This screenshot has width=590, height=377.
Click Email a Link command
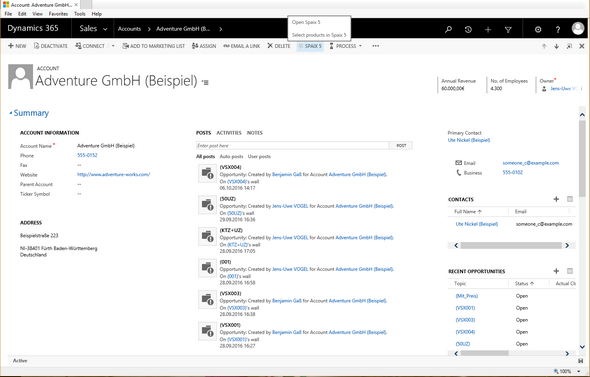tap(242, 46)
